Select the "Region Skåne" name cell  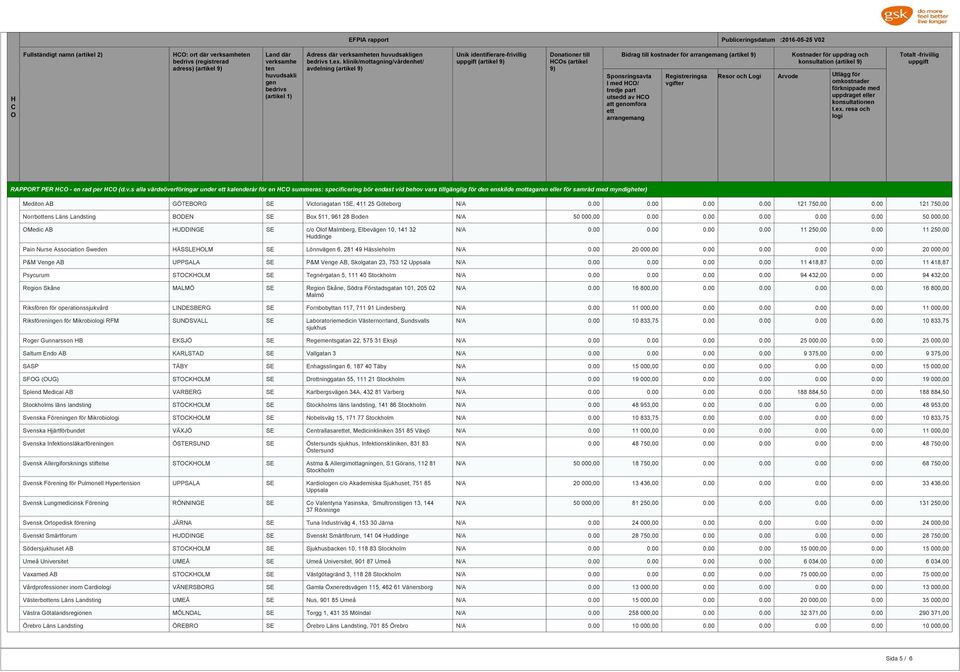coord(94,291)
